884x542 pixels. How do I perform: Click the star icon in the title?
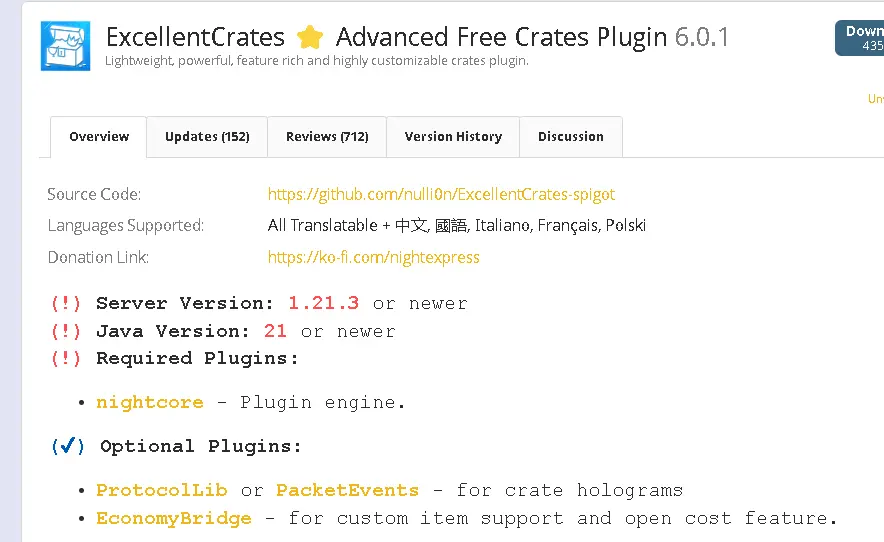pos(310,37)
